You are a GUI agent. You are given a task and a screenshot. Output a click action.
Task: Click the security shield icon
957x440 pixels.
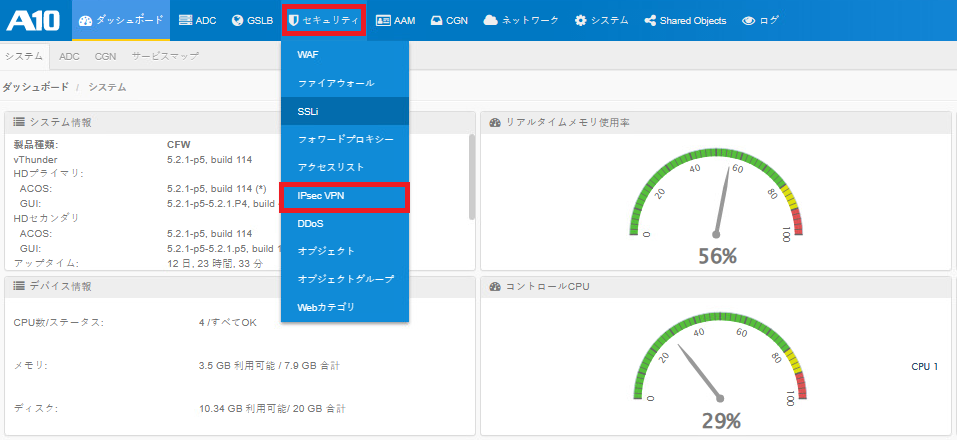294,20
